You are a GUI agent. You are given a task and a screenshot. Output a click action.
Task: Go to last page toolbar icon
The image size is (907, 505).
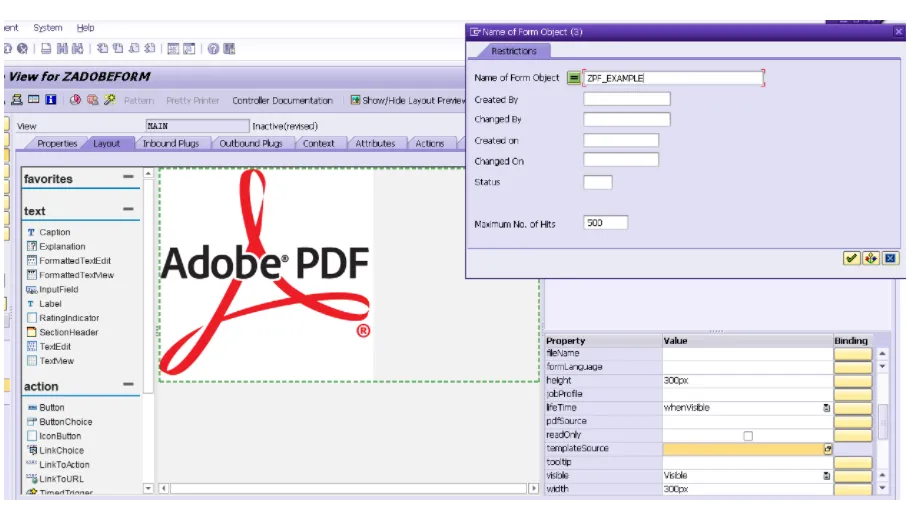tap(149, 49)
